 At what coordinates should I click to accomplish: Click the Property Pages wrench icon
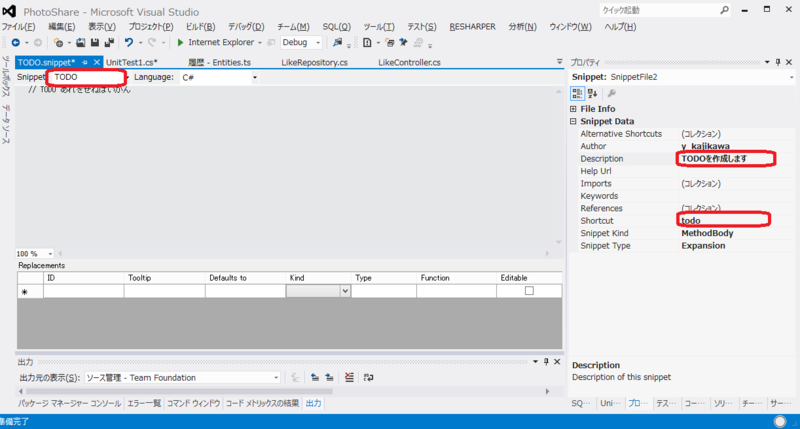(x=611, y=93)
